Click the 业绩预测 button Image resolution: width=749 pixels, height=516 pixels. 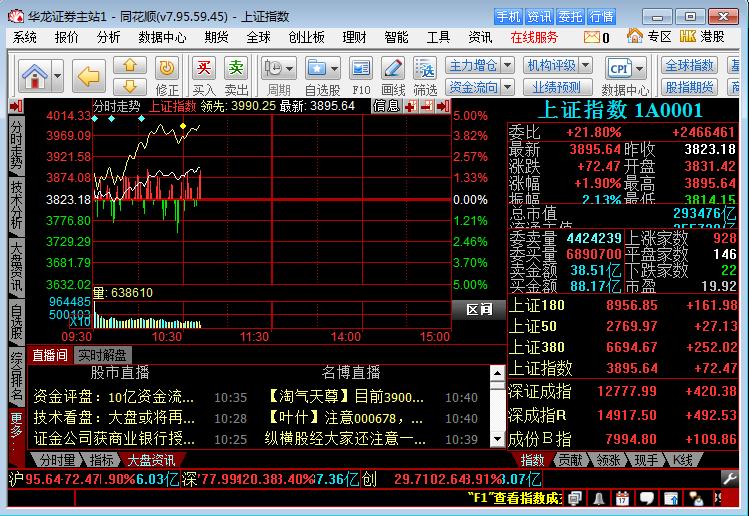tap(556, 87)
